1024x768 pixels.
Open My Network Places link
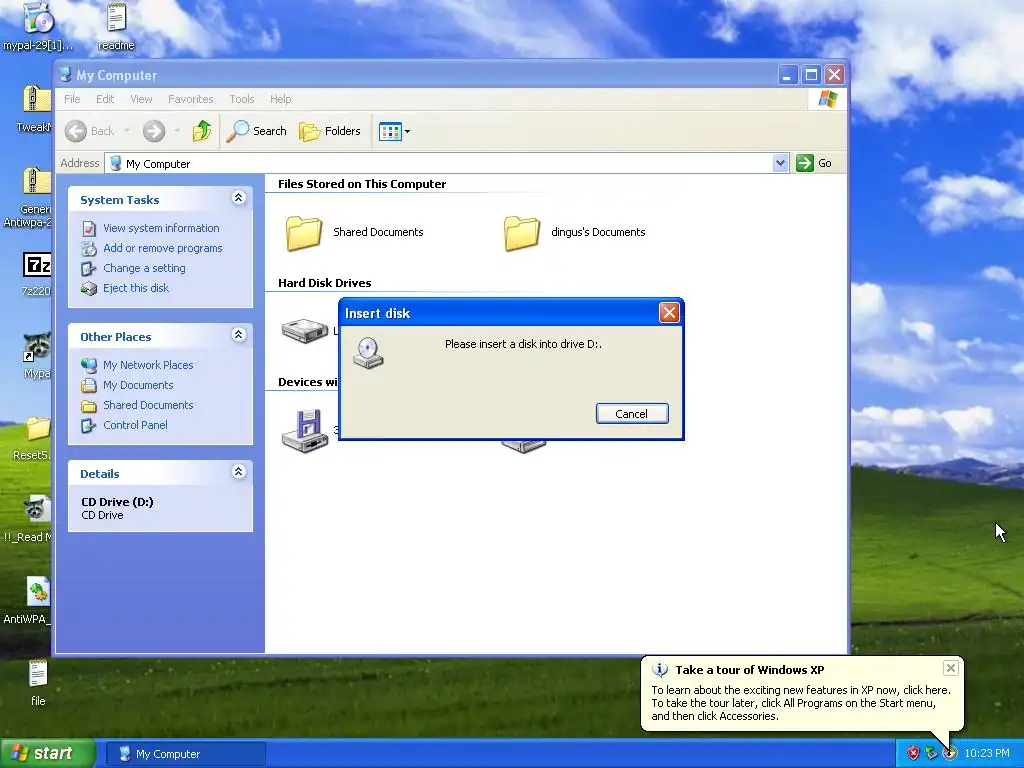click(148, 365)
